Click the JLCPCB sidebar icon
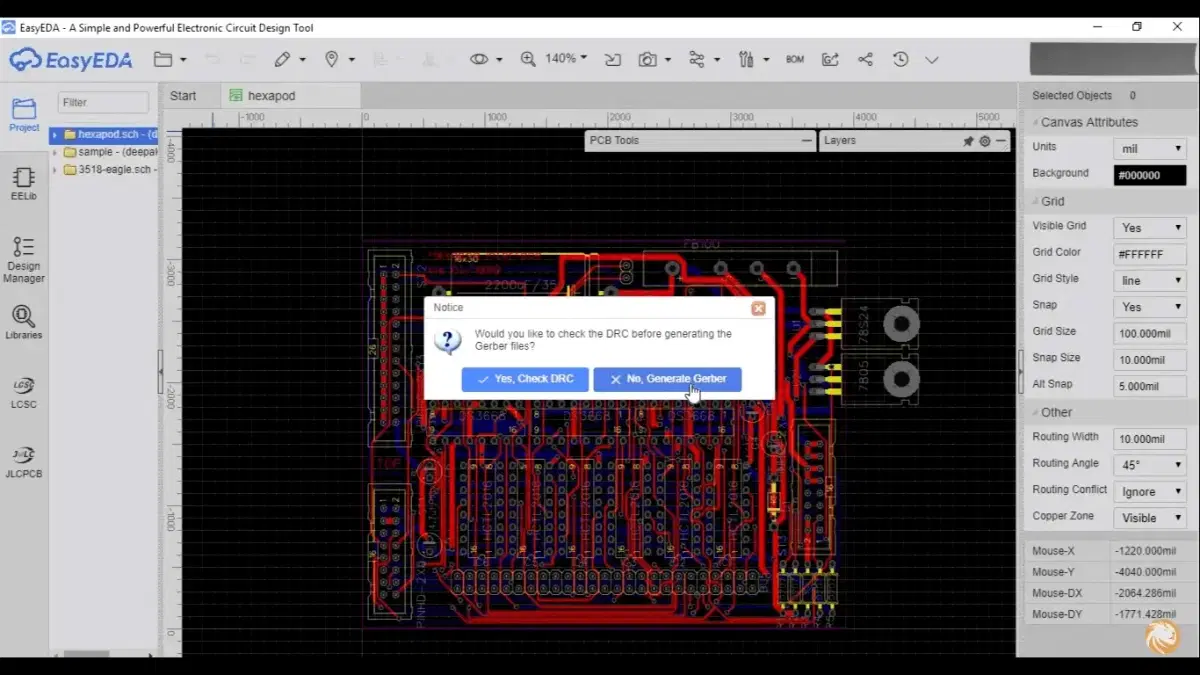This screenshot has height=675, width=1200. tap(23, 460)
